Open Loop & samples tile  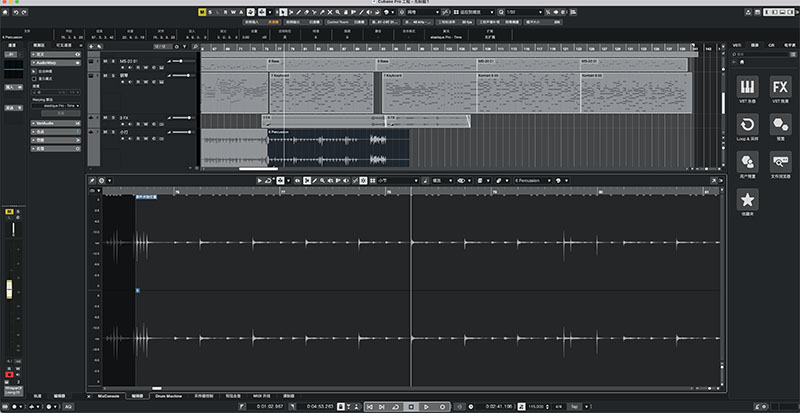747,124
